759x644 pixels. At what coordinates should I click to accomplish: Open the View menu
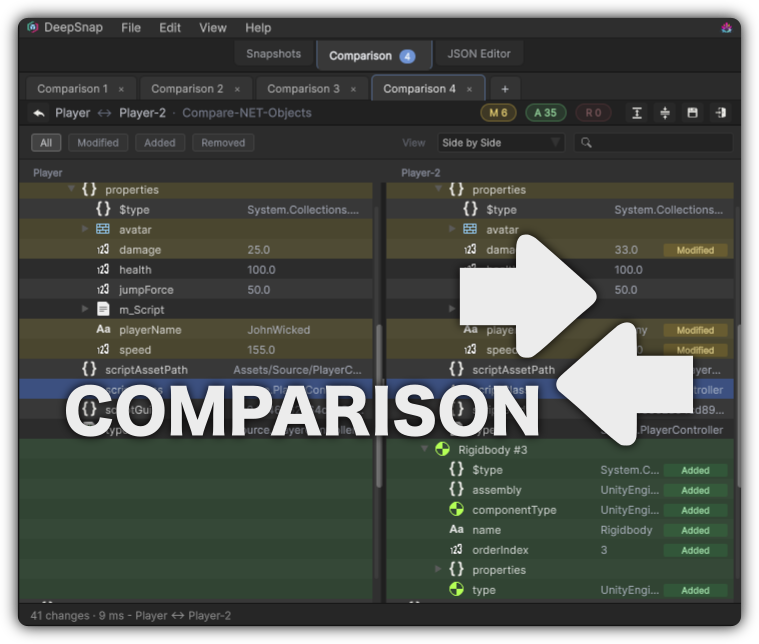click(x=213, y=28)
